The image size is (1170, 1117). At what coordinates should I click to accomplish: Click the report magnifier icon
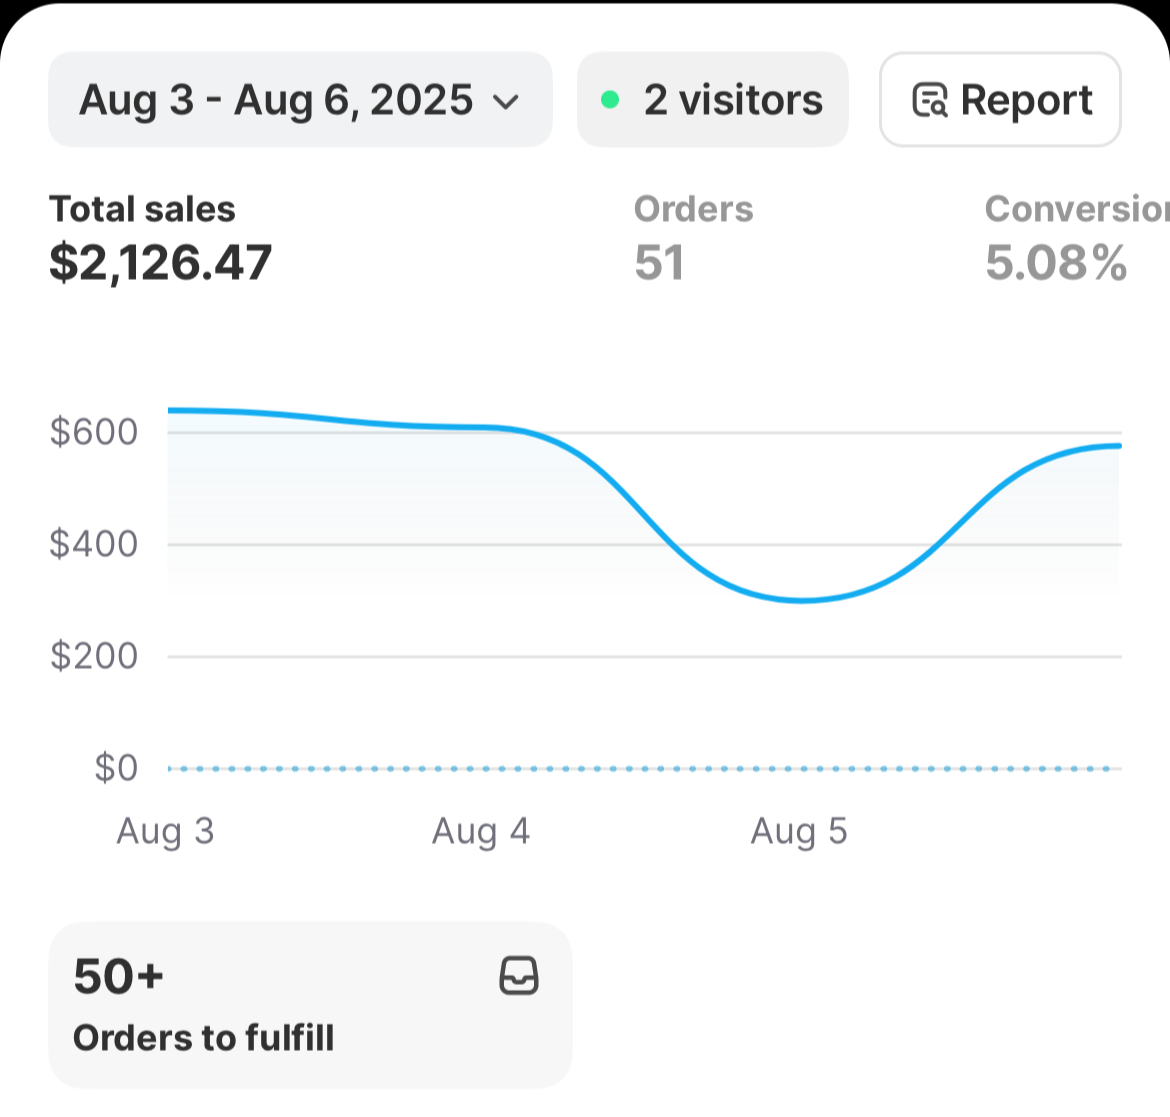tap(930, 101)
